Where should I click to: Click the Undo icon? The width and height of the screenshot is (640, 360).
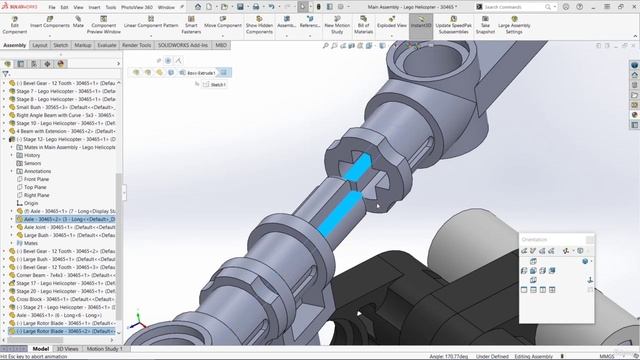pyautogui.click(x=271, y=7)
